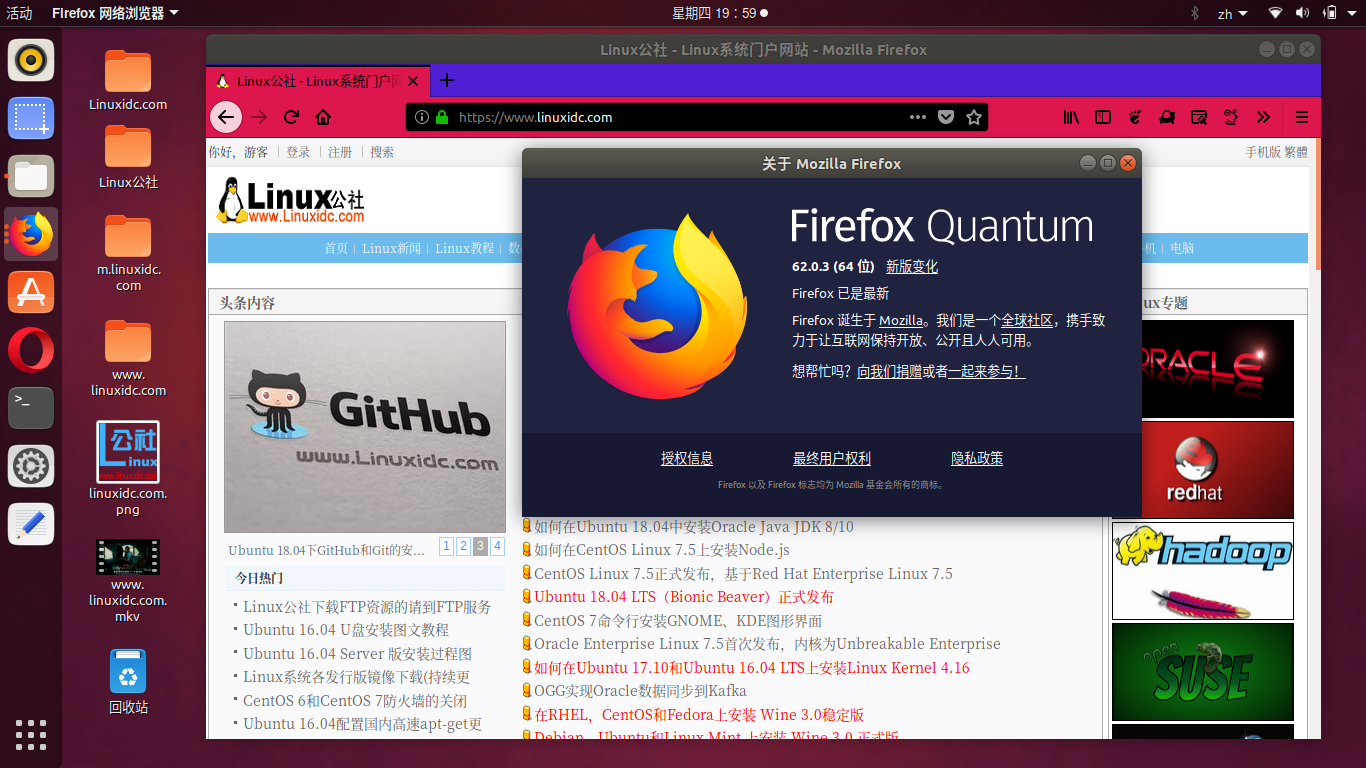Open 授权信息 licensing information
The height and width of the screenshot is (768, 1366).
point(687,459)
